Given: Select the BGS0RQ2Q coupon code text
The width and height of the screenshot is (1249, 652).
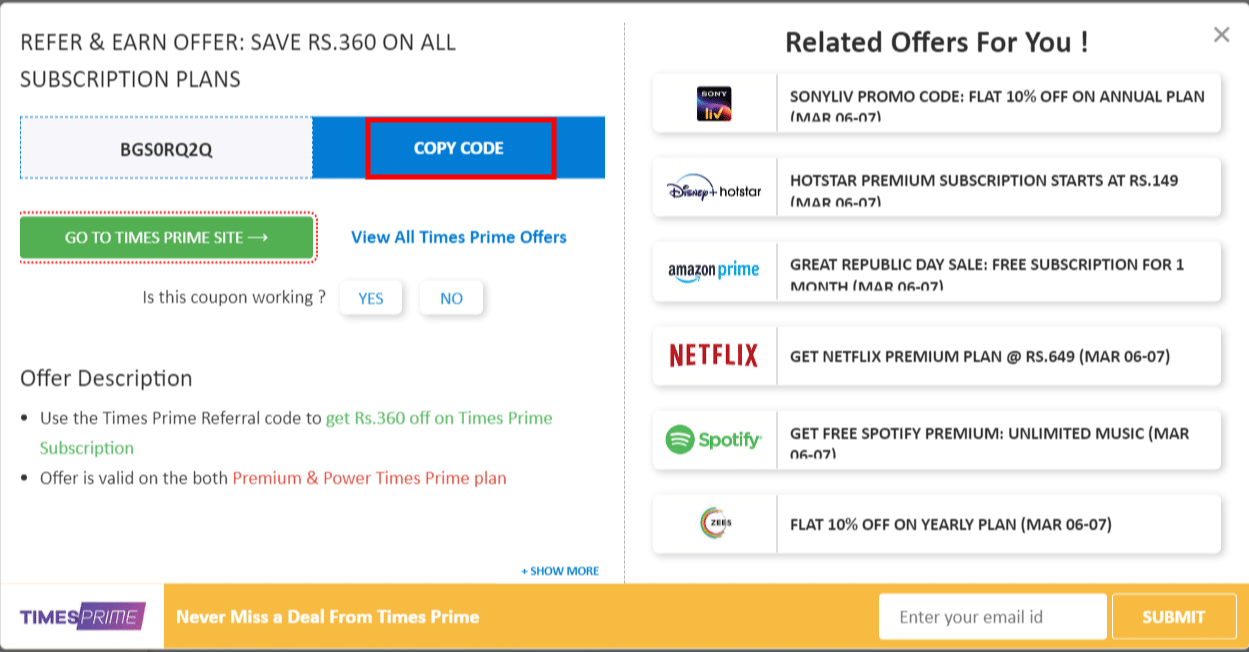Looking at the screenshot, I should click(164, 147).
